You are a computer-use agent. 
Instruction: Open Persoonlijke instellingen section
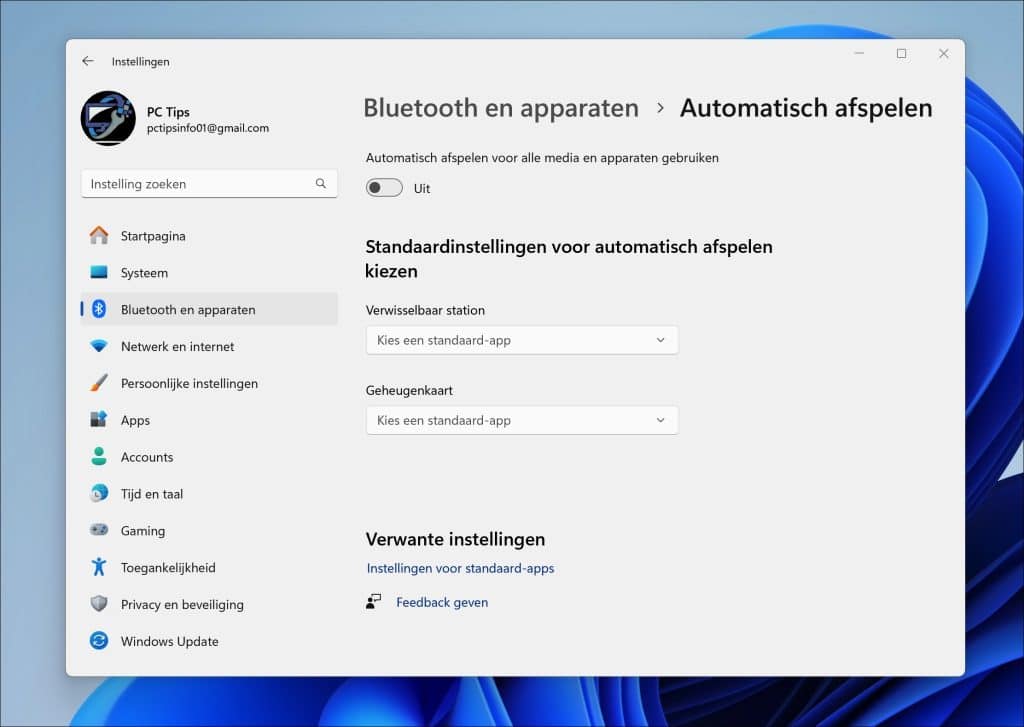[x=209, y=383]
